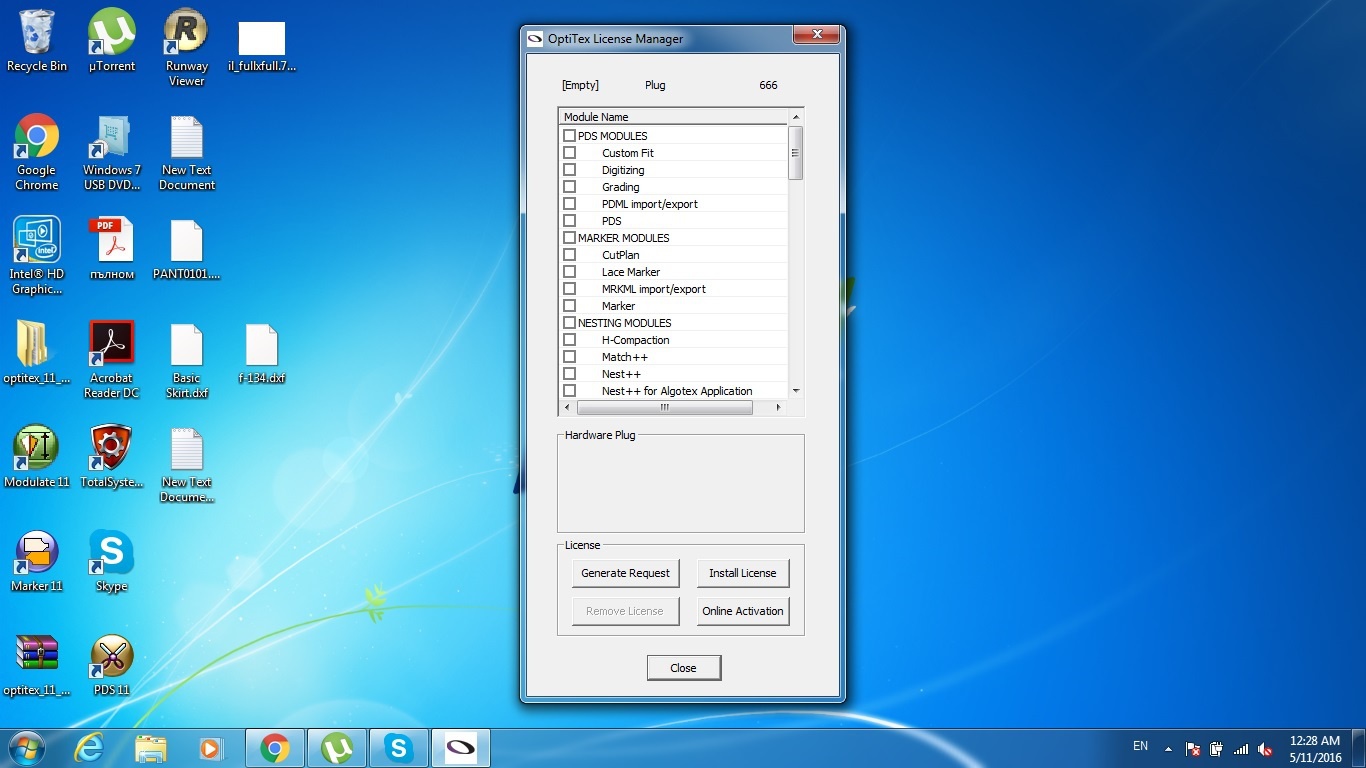
Task: Open the Marker 11 desktop icon
Action: (x=36, y=553)
